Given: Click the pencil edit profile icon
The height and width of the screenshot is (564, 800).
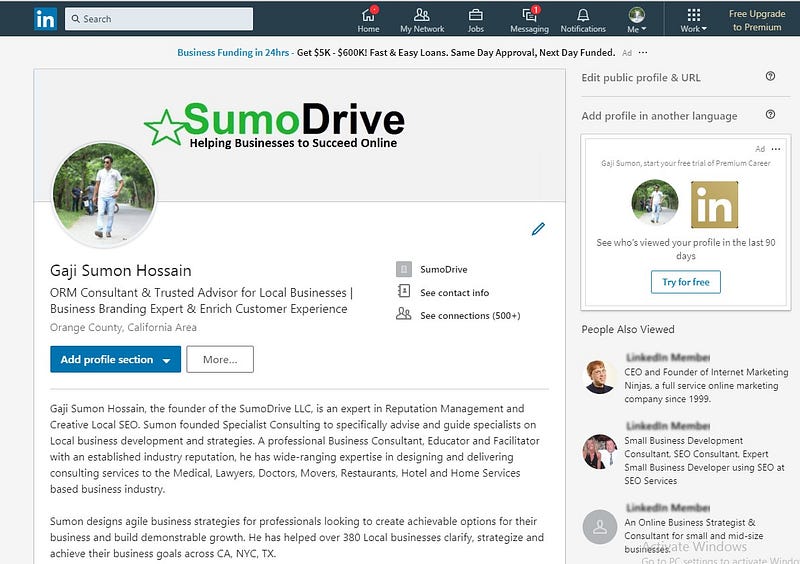Looking at the screenshot, I should point(538,229).
